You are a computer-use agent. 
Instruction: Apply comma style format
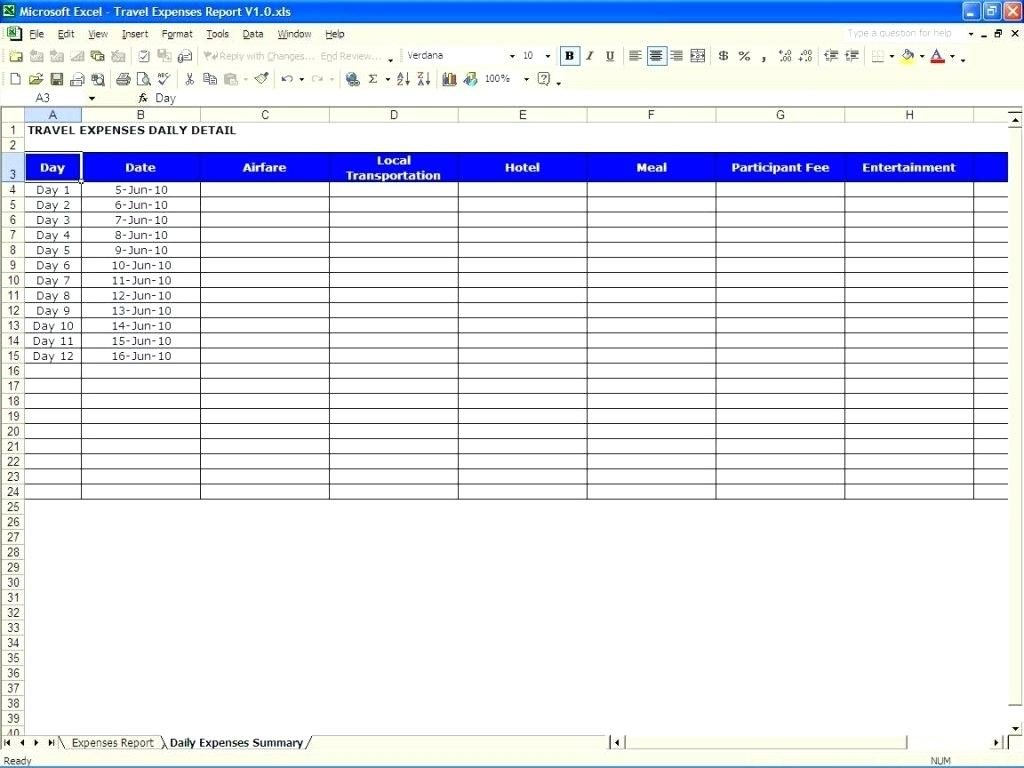763,57
